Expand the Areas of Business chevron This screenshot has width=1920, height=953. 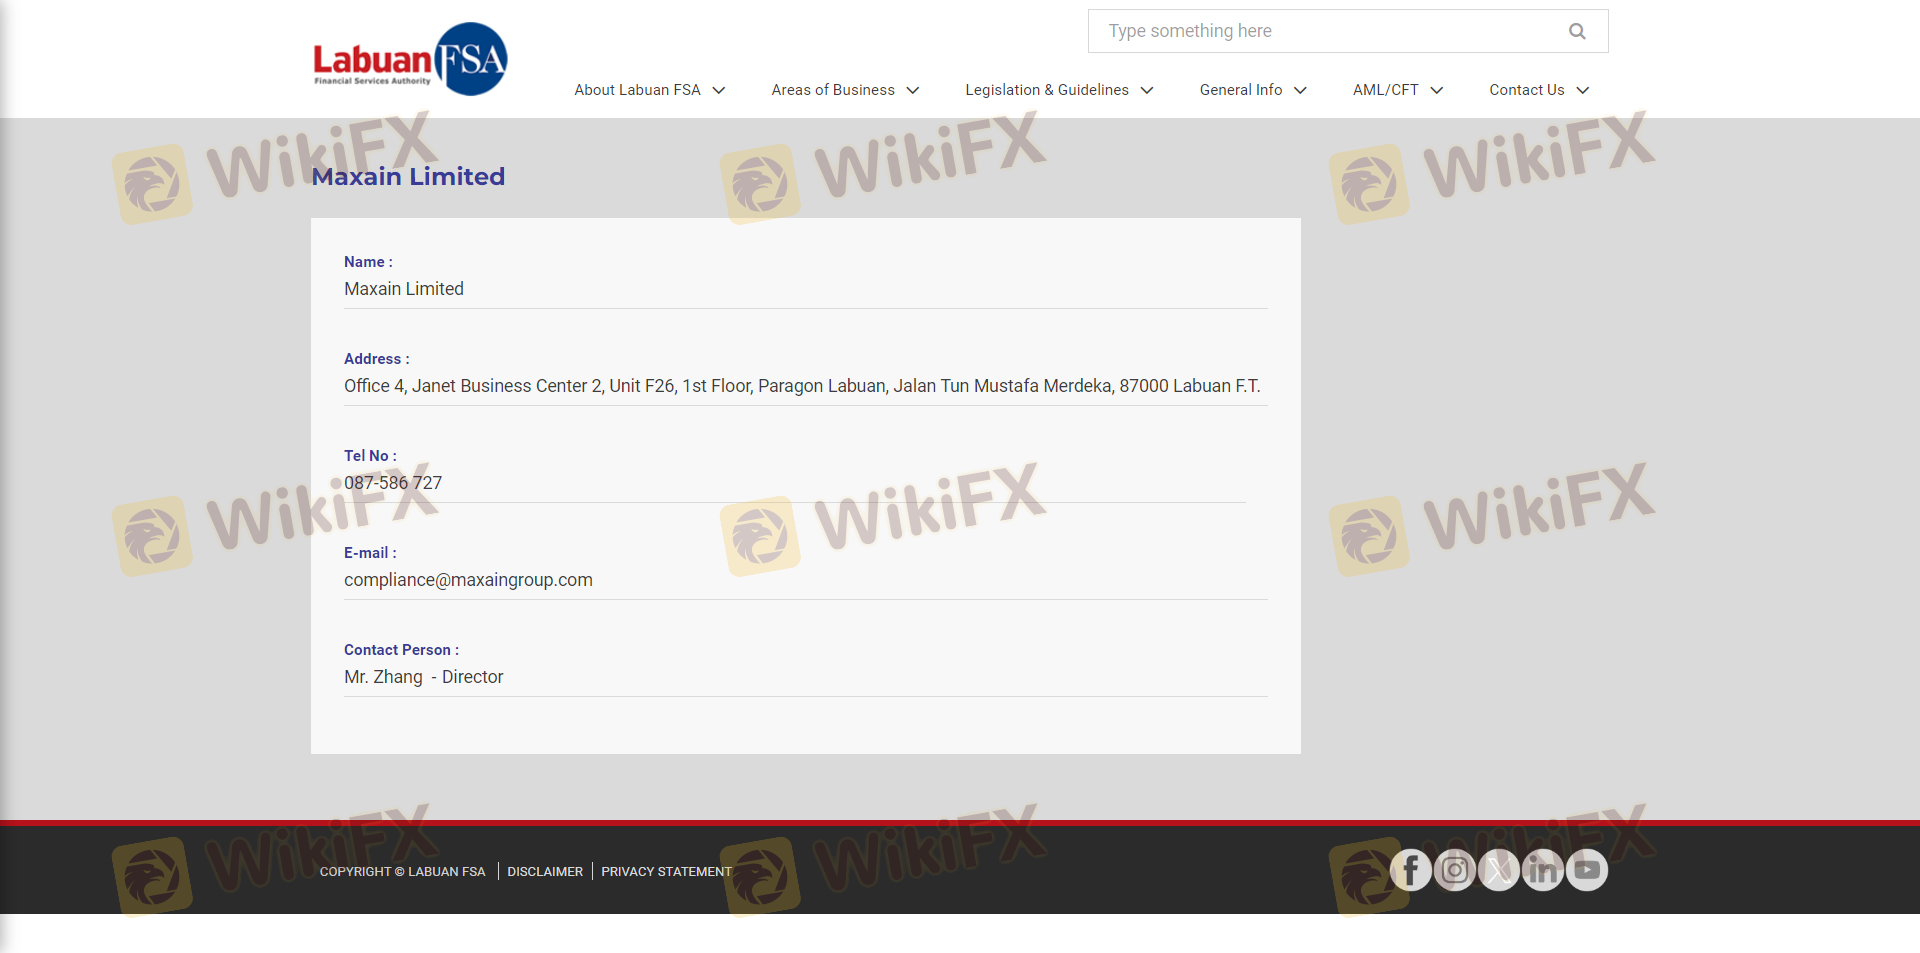pos(913,90)
